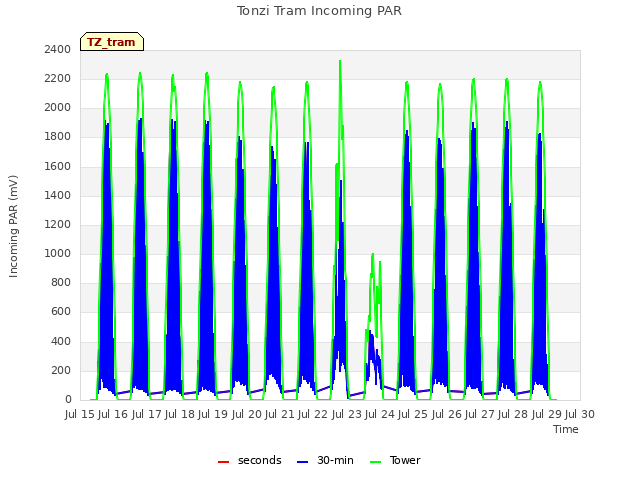Click the 600 y-axis tick label
The image size is (640, 480).
click(x=61, y=312)
